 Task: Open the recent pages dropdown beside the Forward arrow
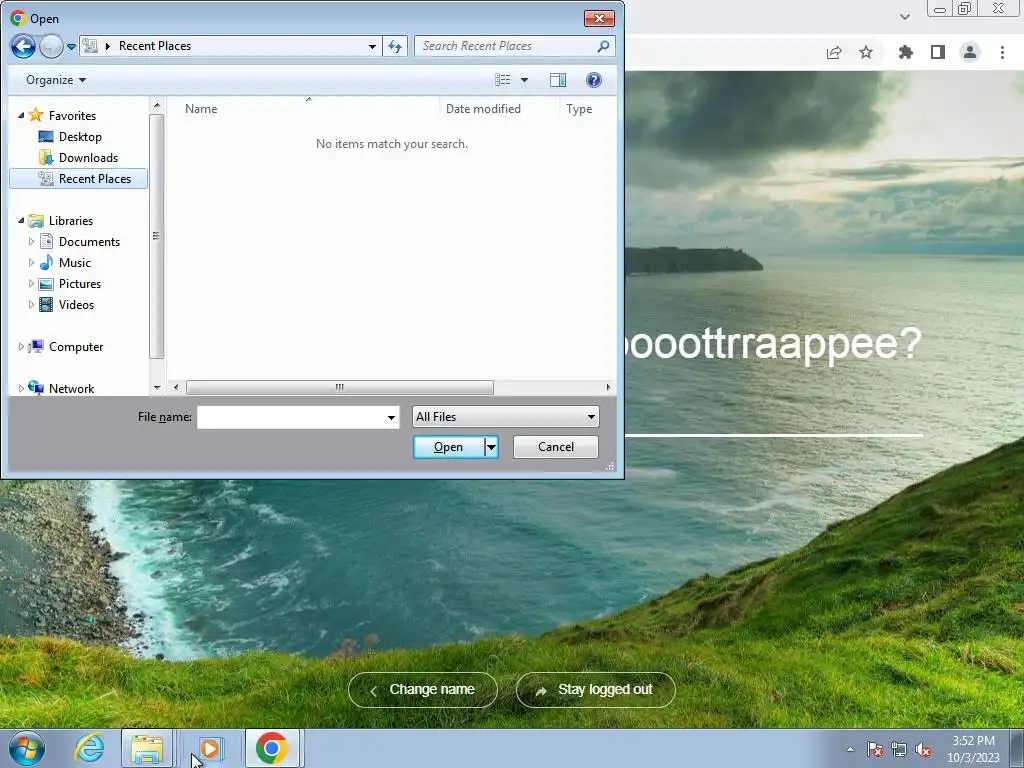(71, 47)
